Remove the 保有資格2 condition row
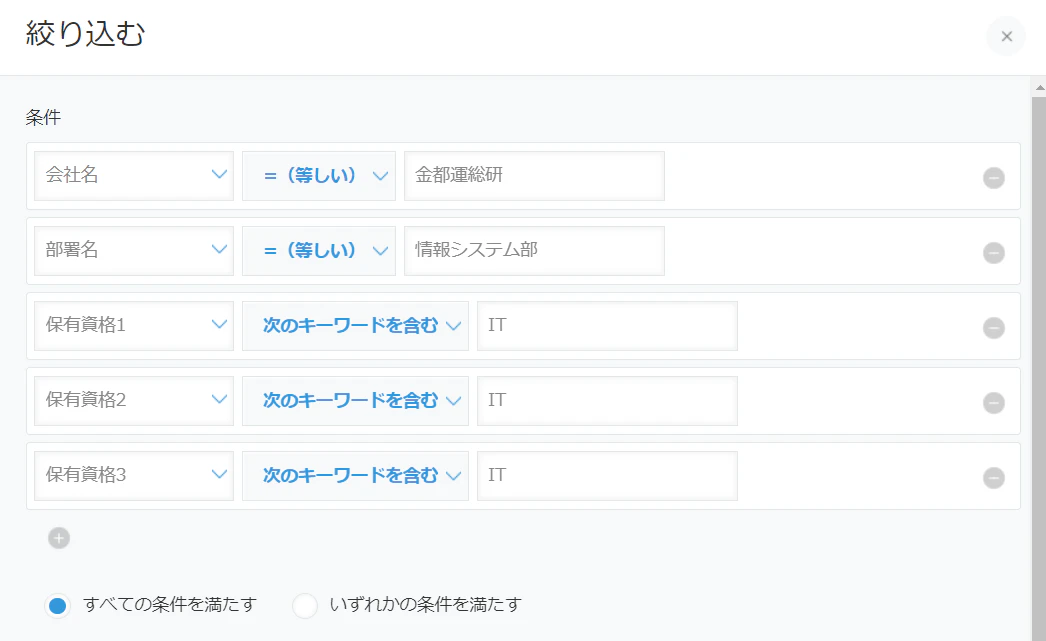The image size is (1046, 641). 993,403
